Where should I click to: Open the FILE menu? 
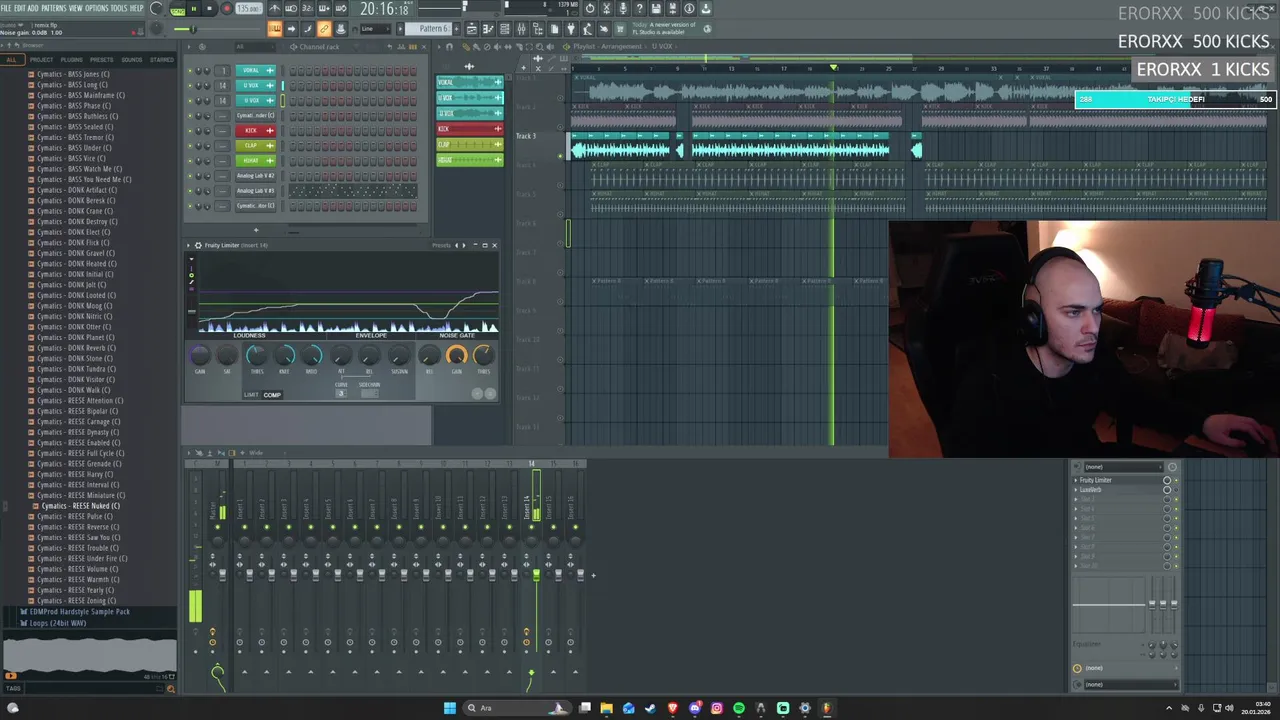[x=7, y=9]
